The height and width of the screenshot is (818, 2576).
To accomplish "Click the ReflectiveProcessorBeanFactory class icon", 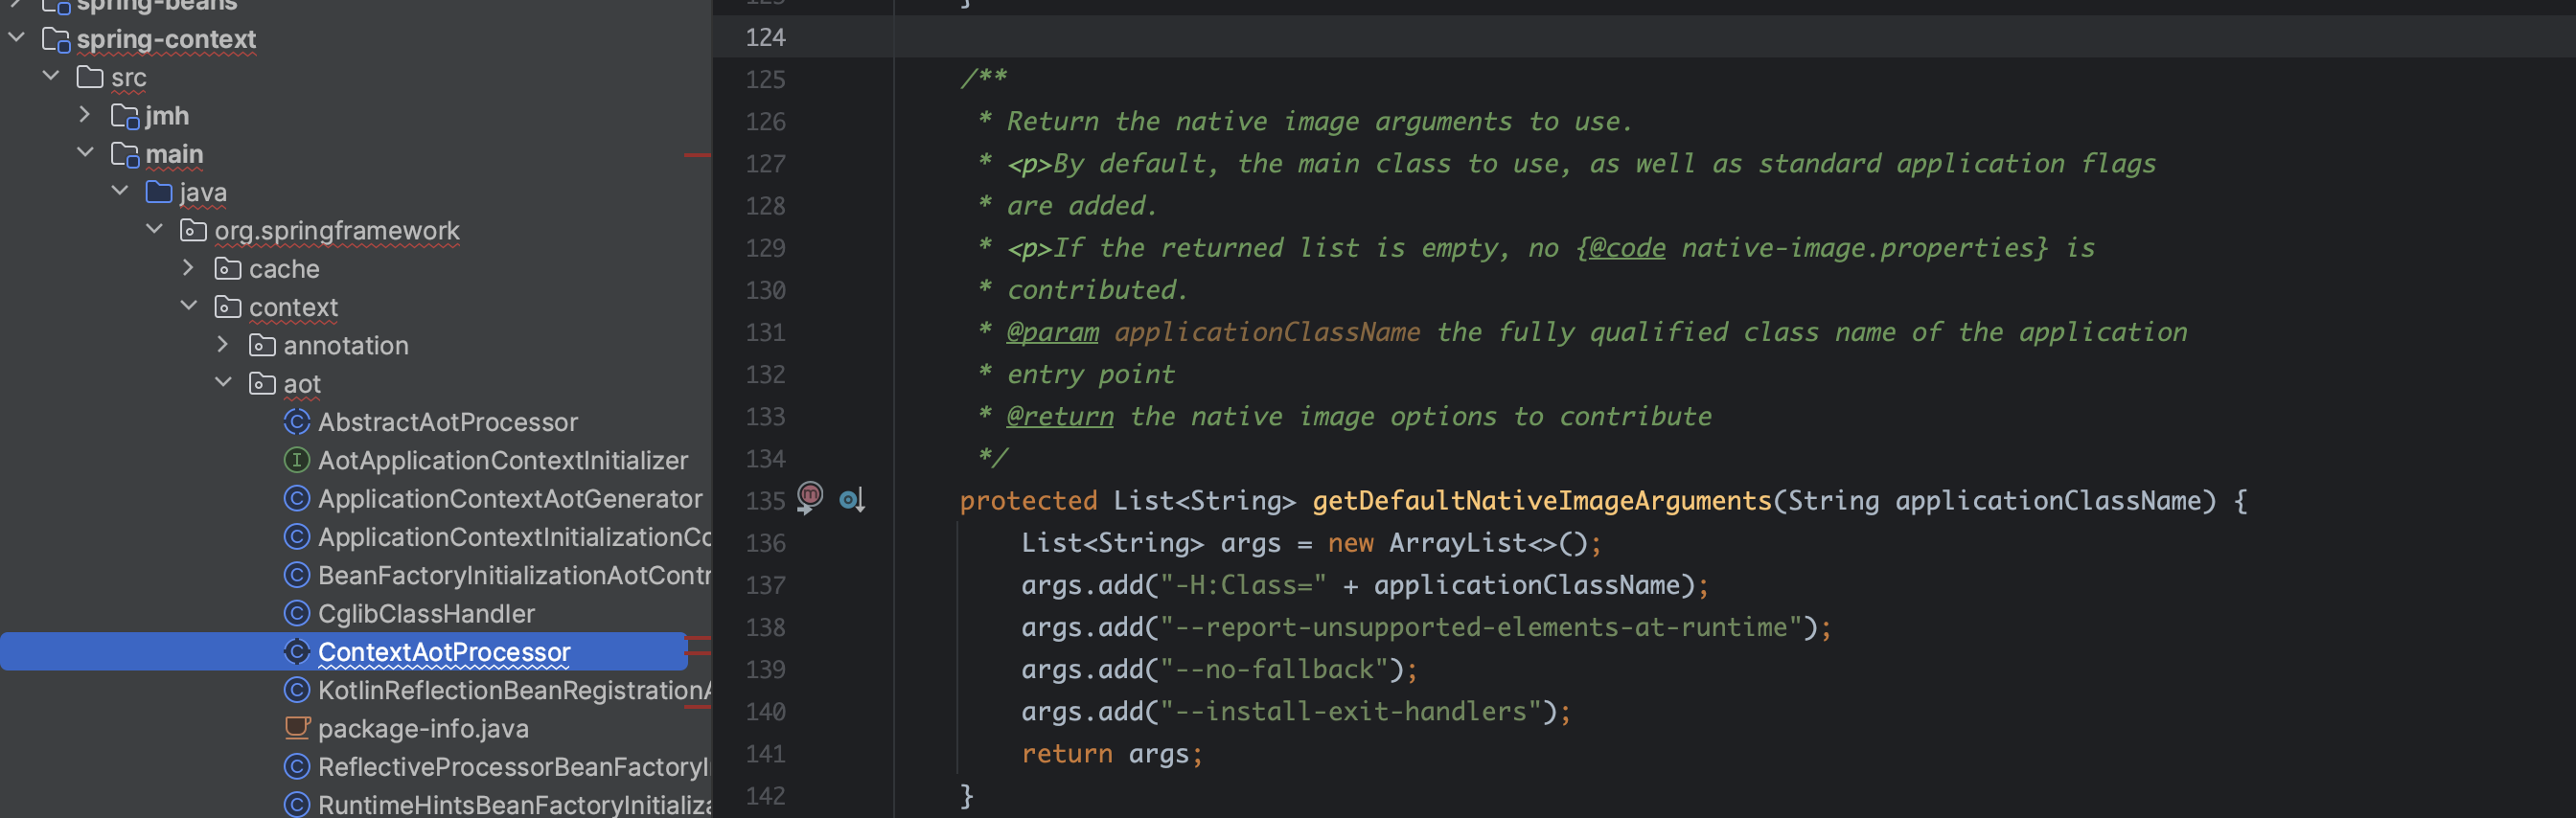I will (297, 767).
